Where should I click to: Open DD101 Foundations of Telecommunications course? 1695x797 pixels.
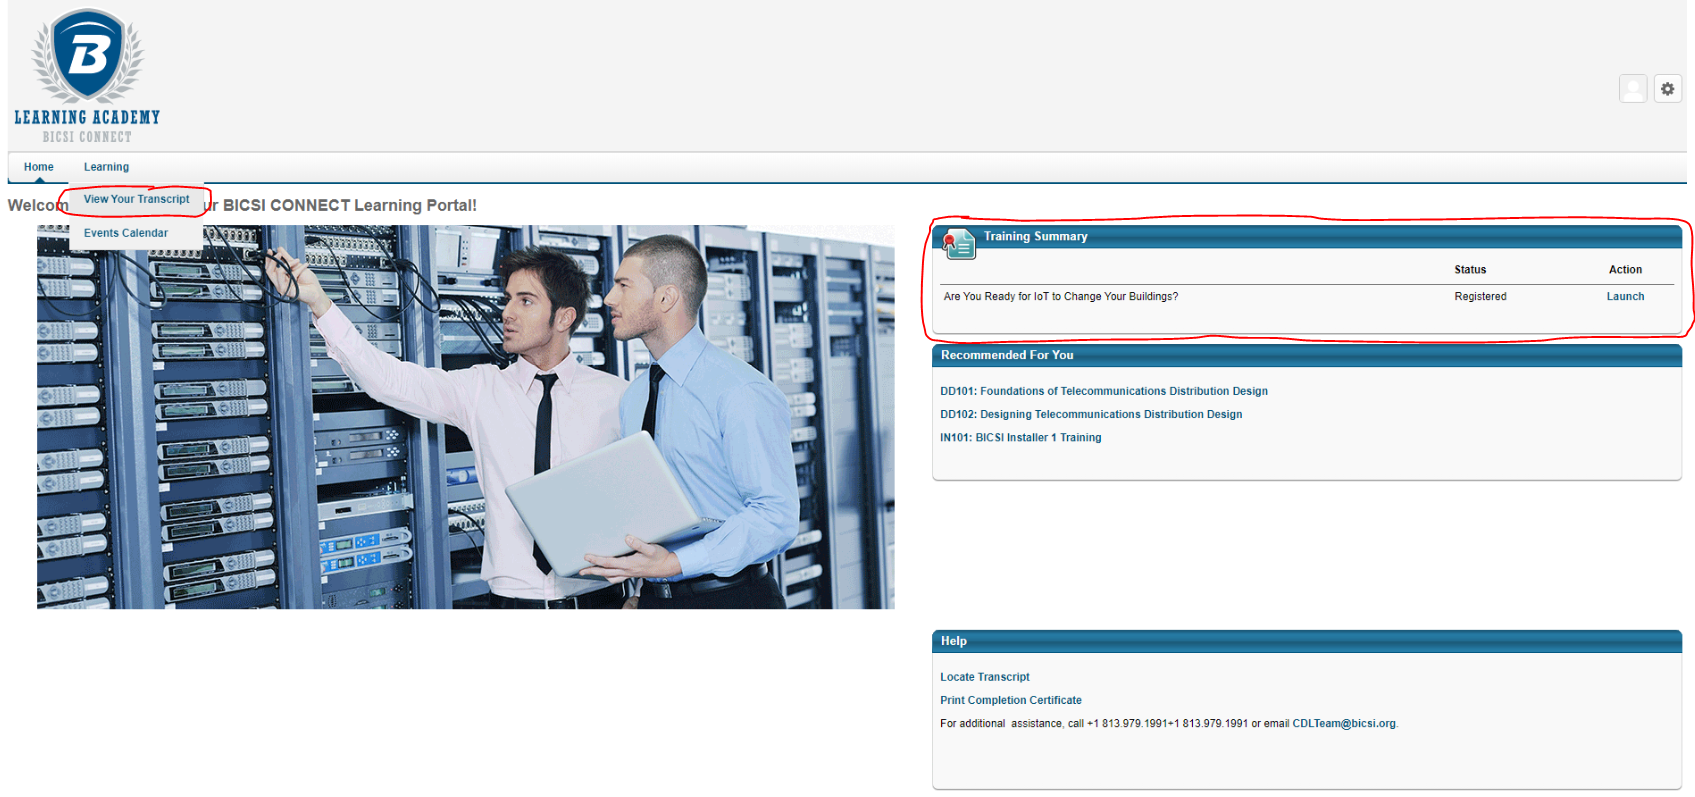pos(1104,391)
